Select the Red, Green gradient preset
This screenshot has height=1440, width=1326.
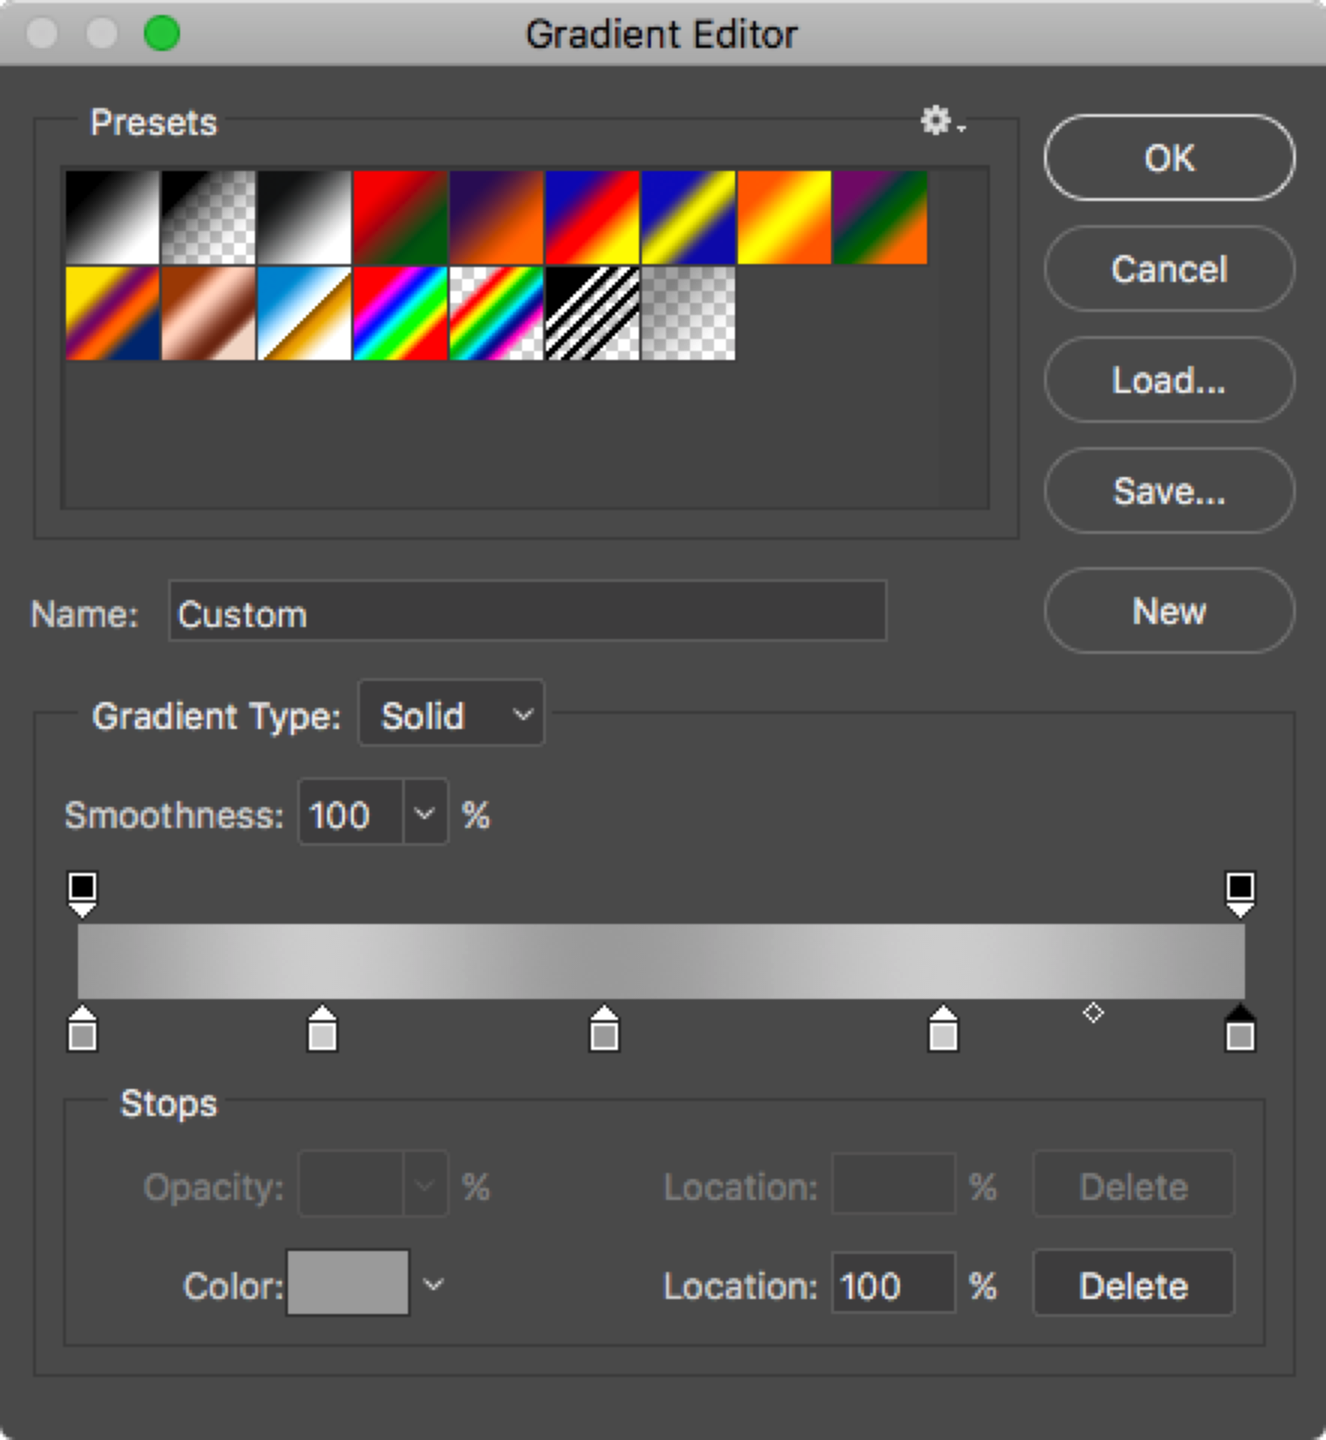click(400, 217)
